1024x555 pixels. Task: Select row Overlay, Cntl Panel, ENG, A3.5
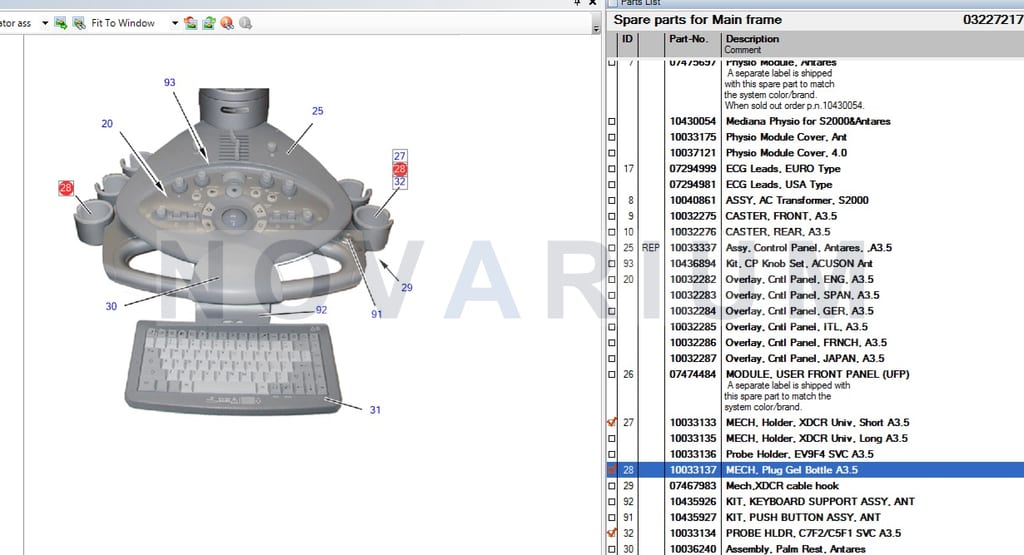(815, 279)
